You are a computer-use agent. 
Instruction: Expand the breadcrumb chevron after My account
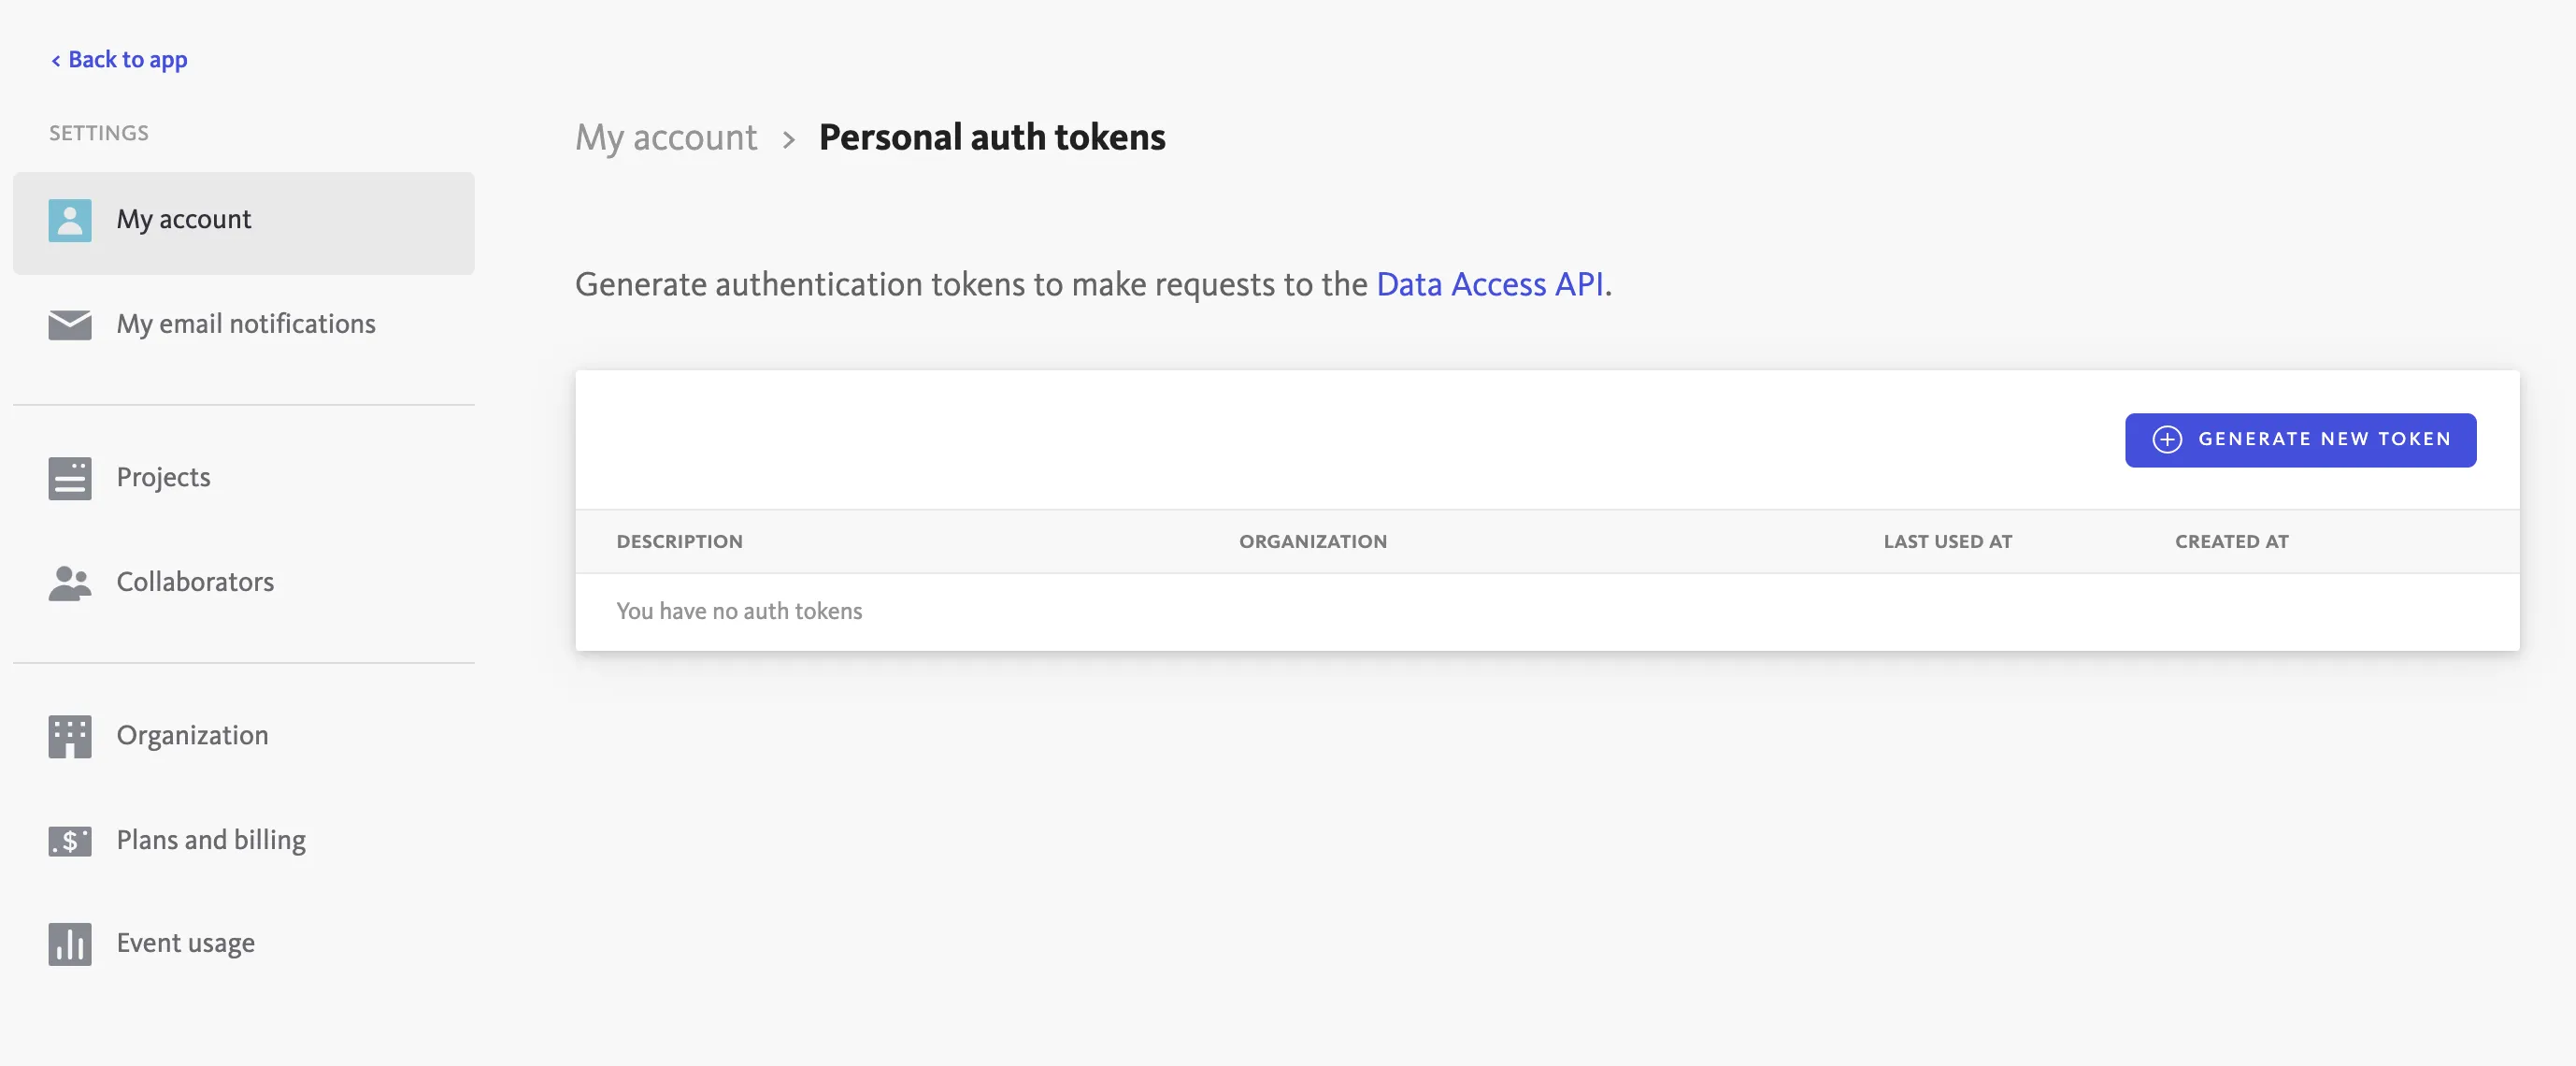pyautogui.click(x=790, y=138)
